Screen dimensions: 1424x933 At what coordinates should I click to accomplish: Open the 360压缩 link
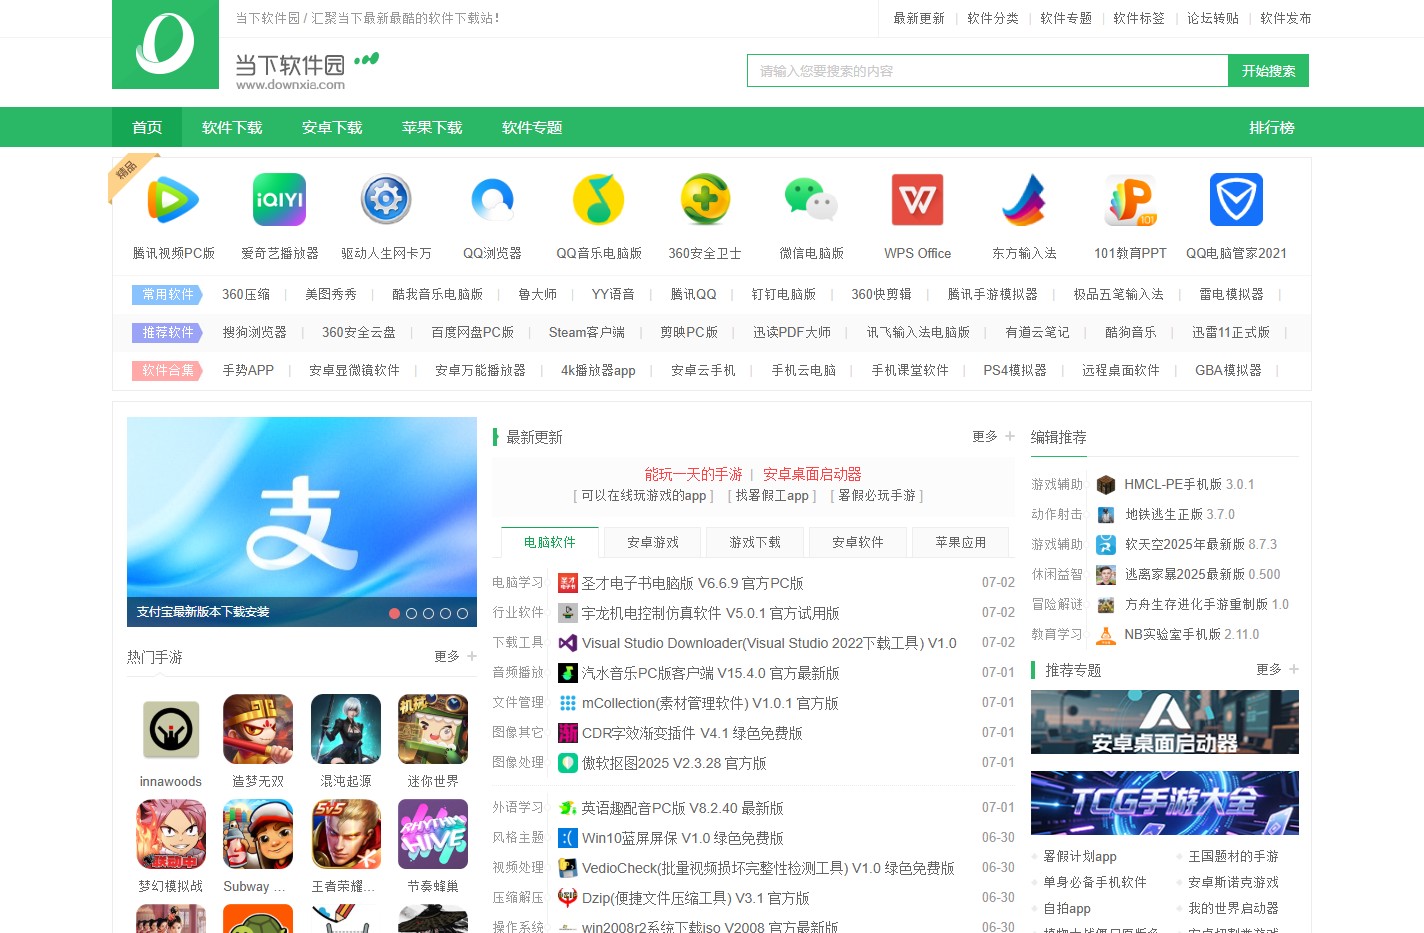246,294
